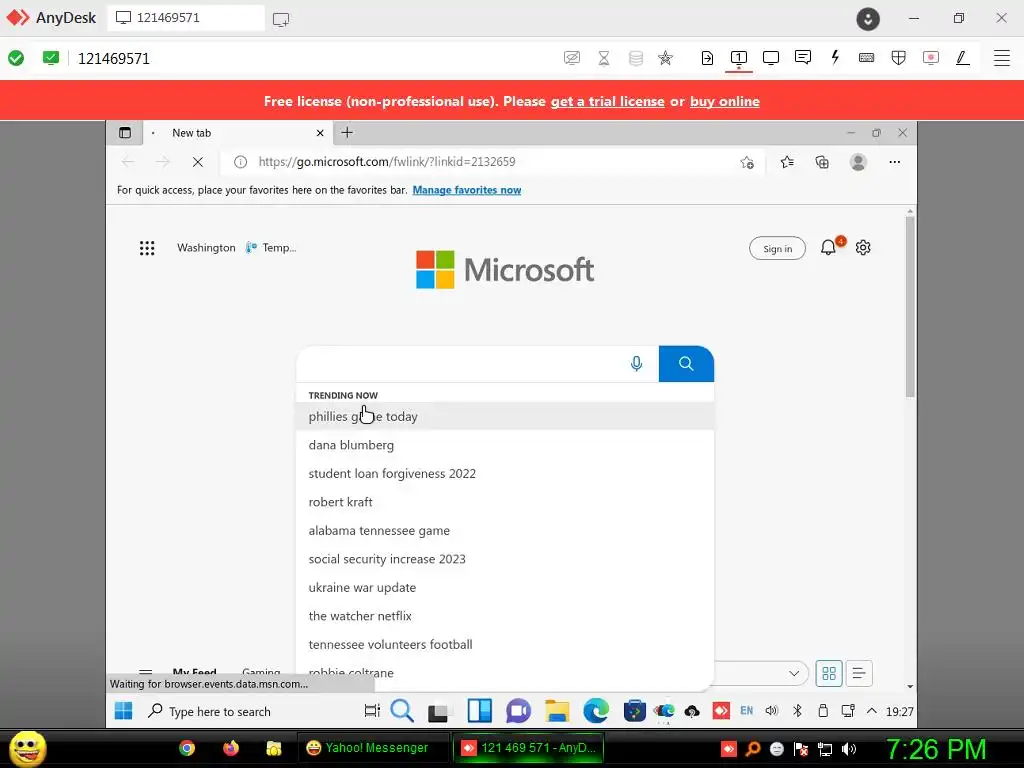The width and height of the screenshot is (1024, 768).
Task: Switch feed to list view toggle
Action: point(859,673)
